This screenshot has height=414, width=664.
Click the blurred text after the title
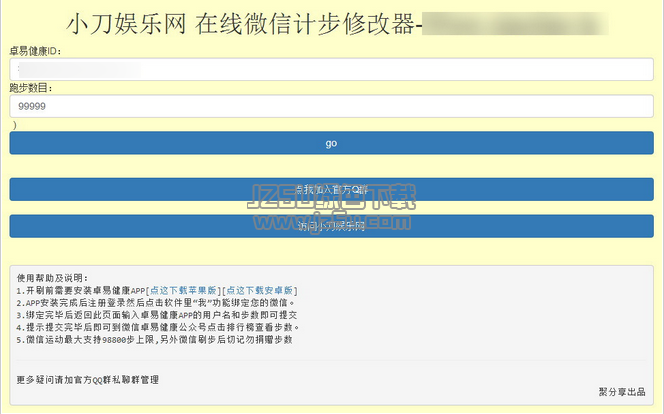tap(515, 22)
